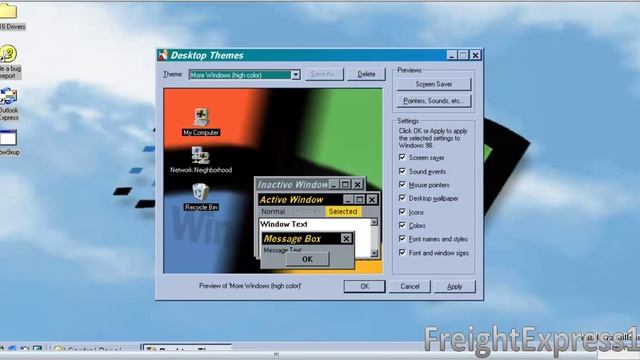Click the Active Window close icon in preview
Viewport: 640px width, 360px height.
coord(372,200)
